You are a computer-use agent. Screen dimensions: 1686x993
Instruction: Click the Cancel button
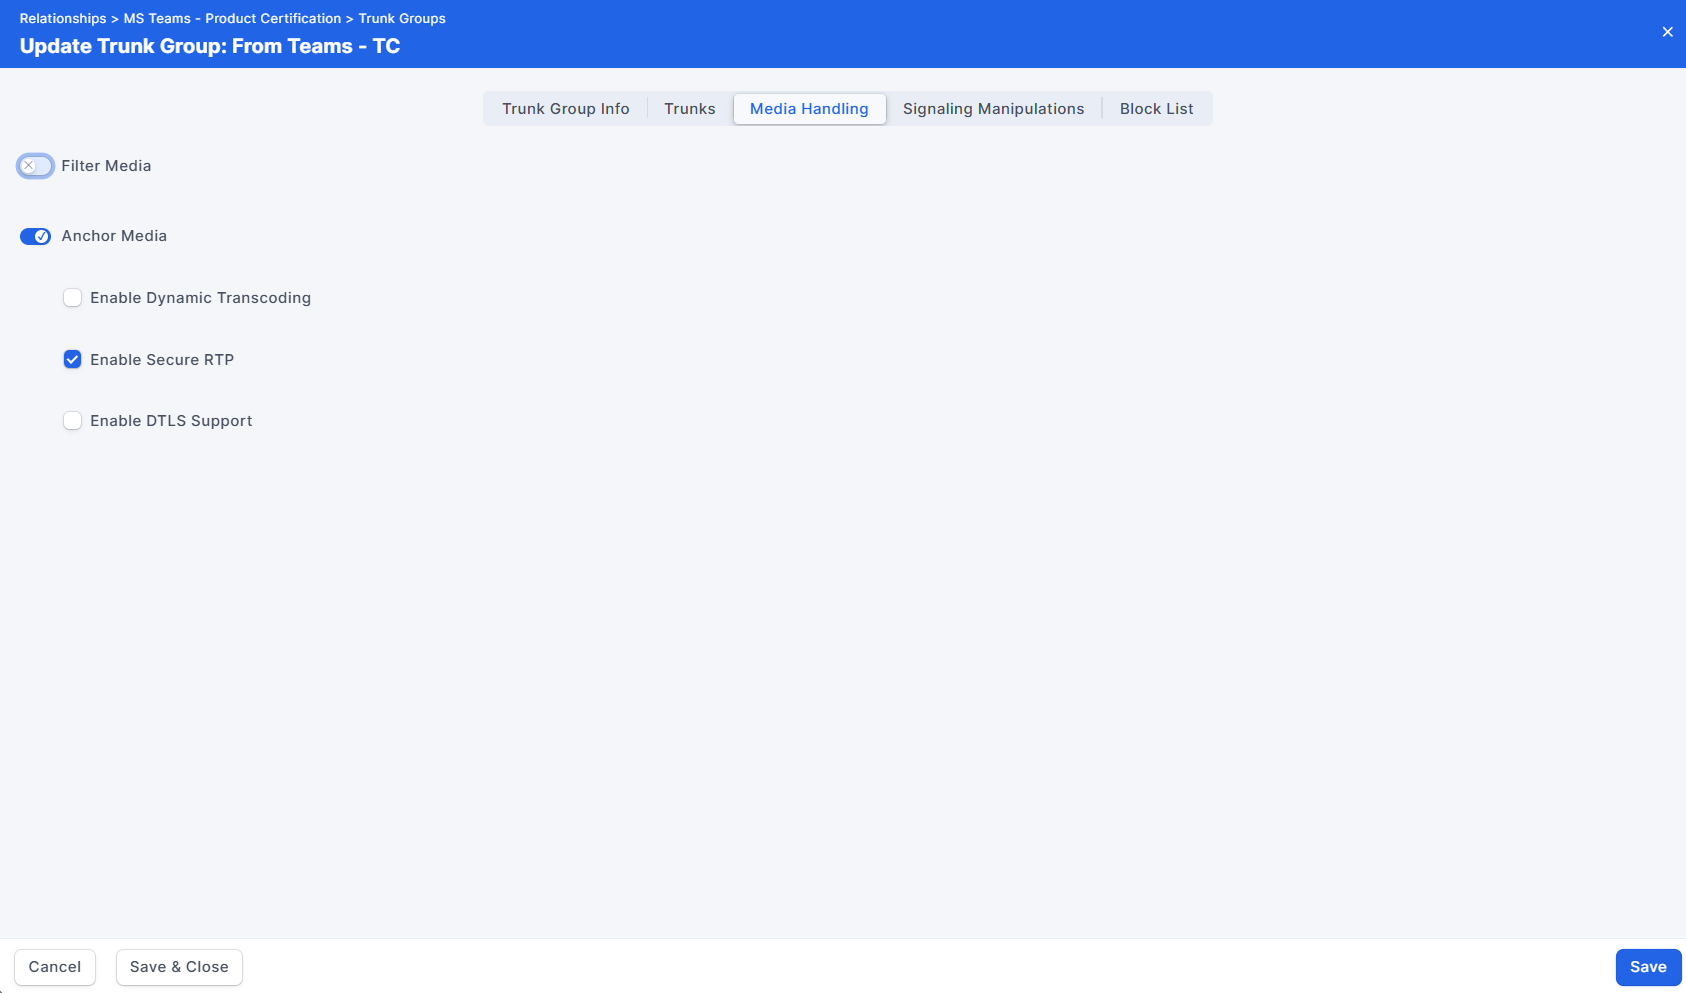click(55, 967)
